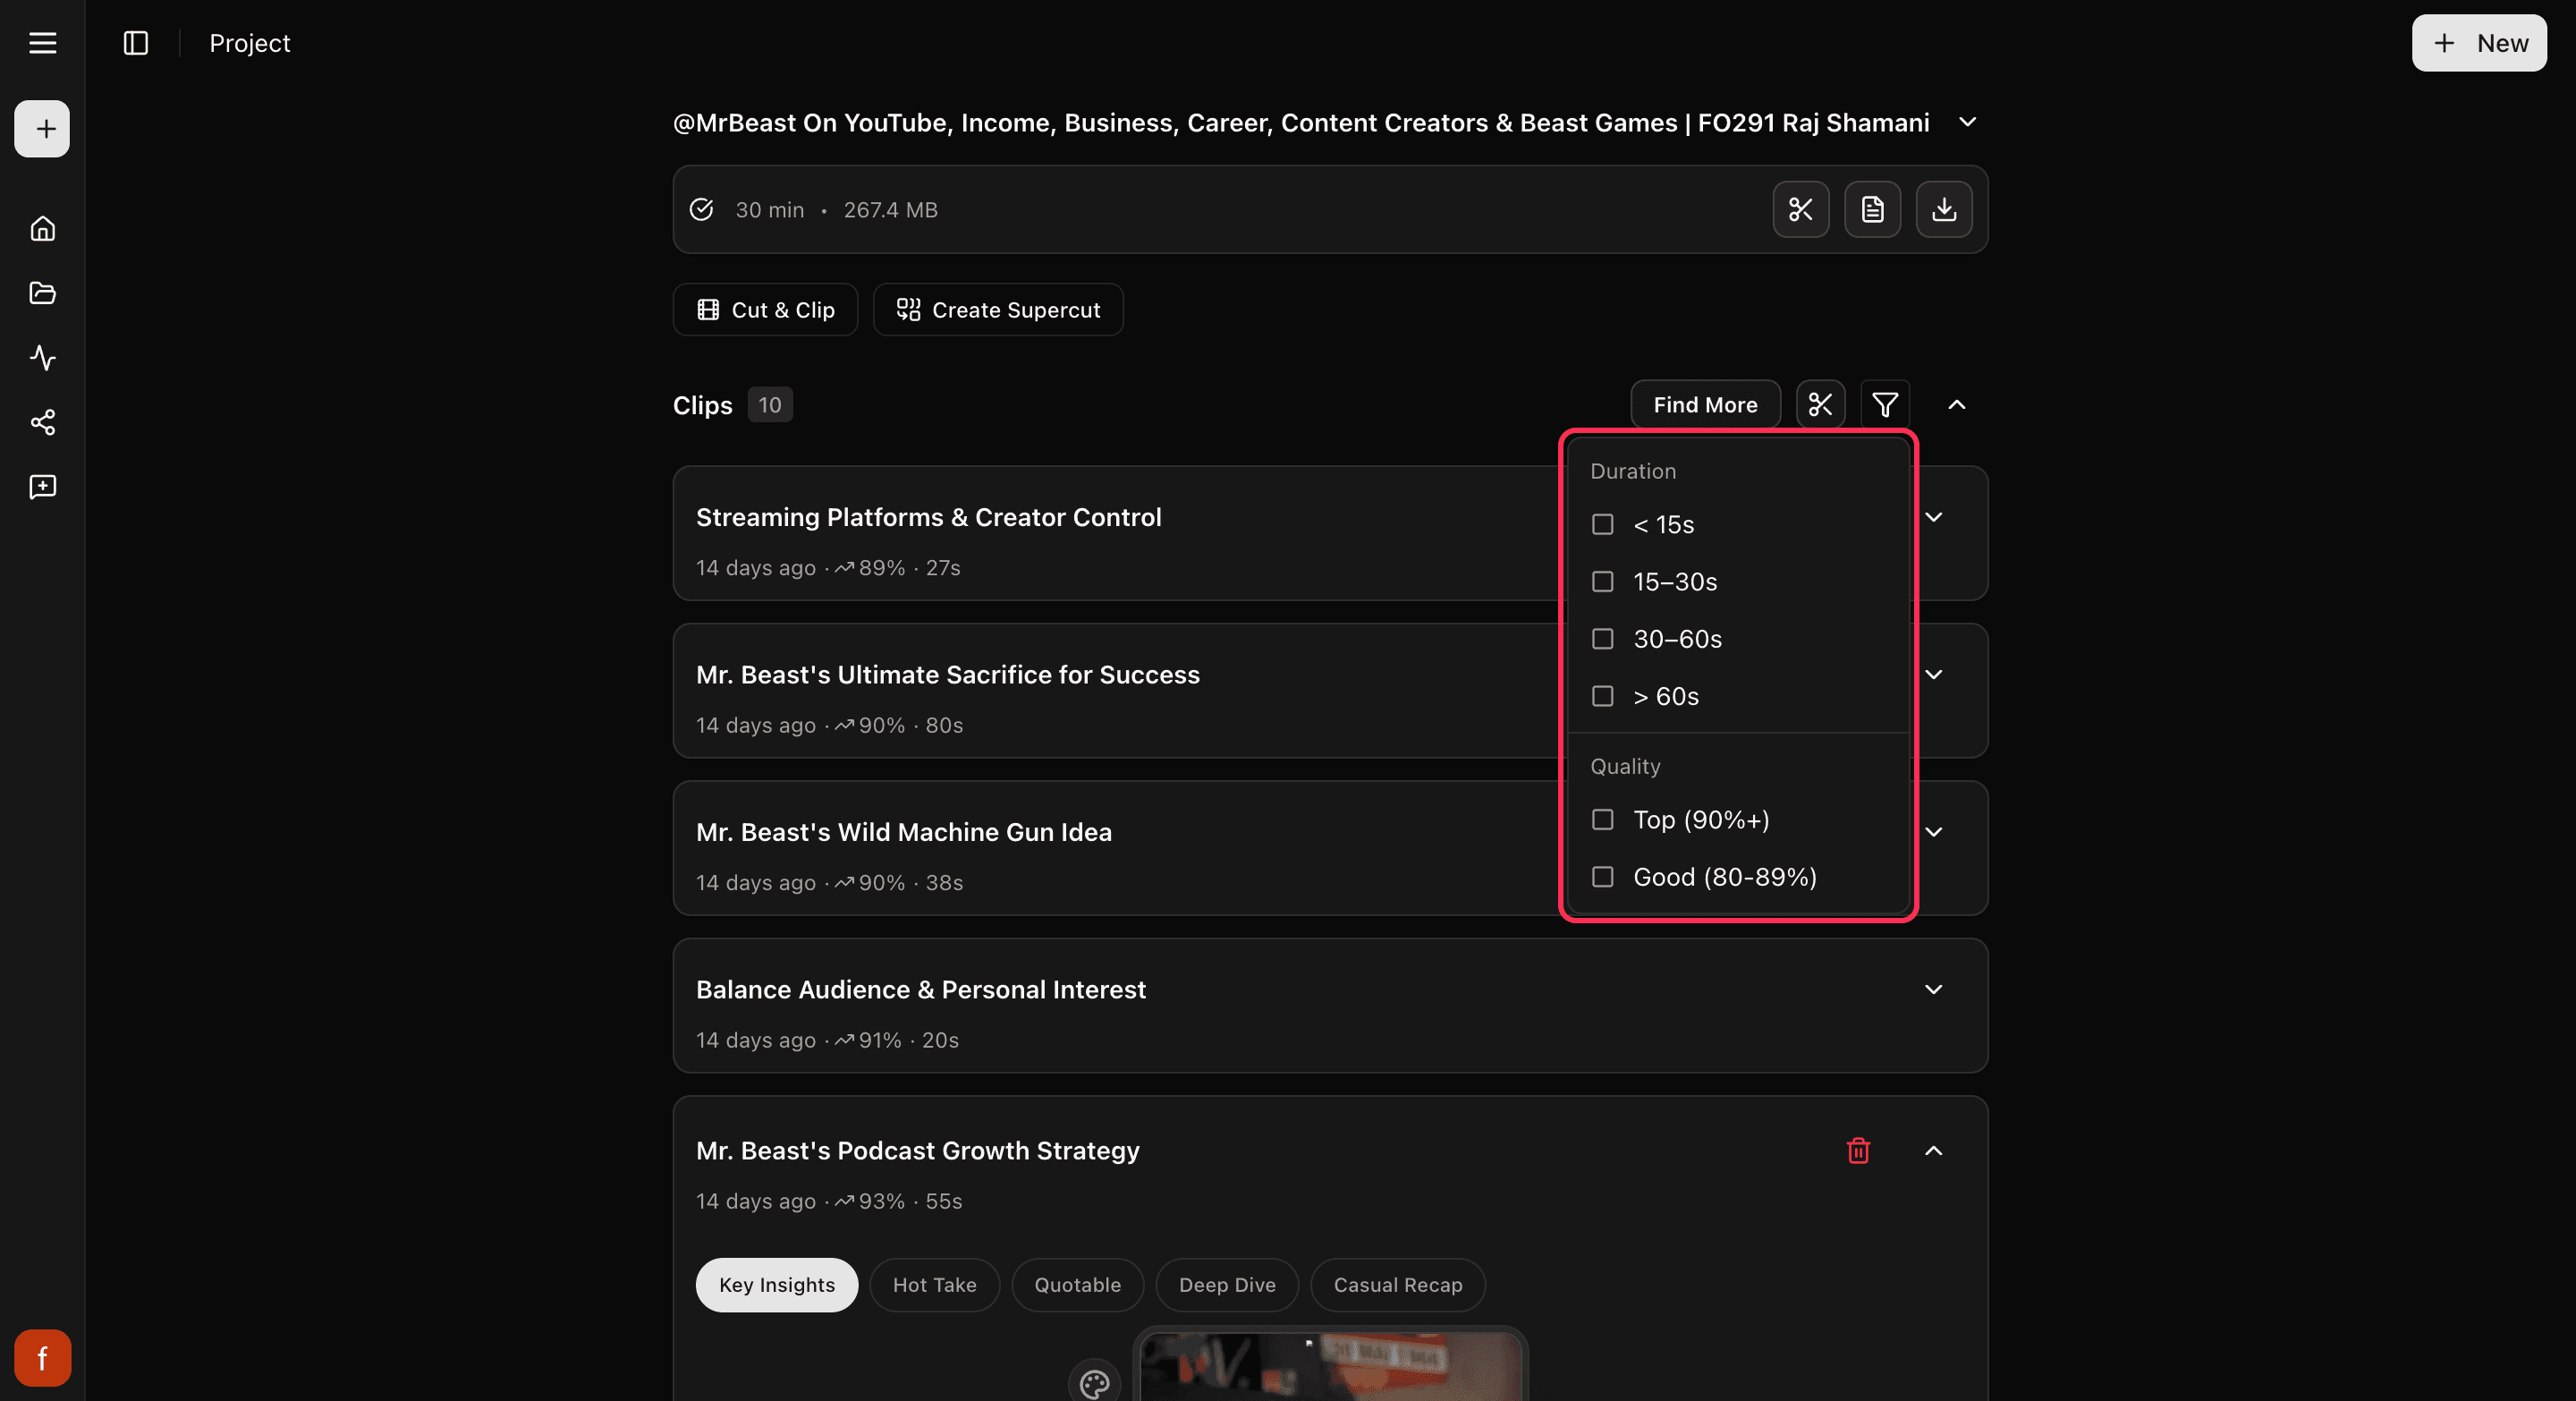Toggle the clips filter funnel icon
Viewport: 2576px width, 1401px height.
pyautogui.click(x=1884, y=405)
